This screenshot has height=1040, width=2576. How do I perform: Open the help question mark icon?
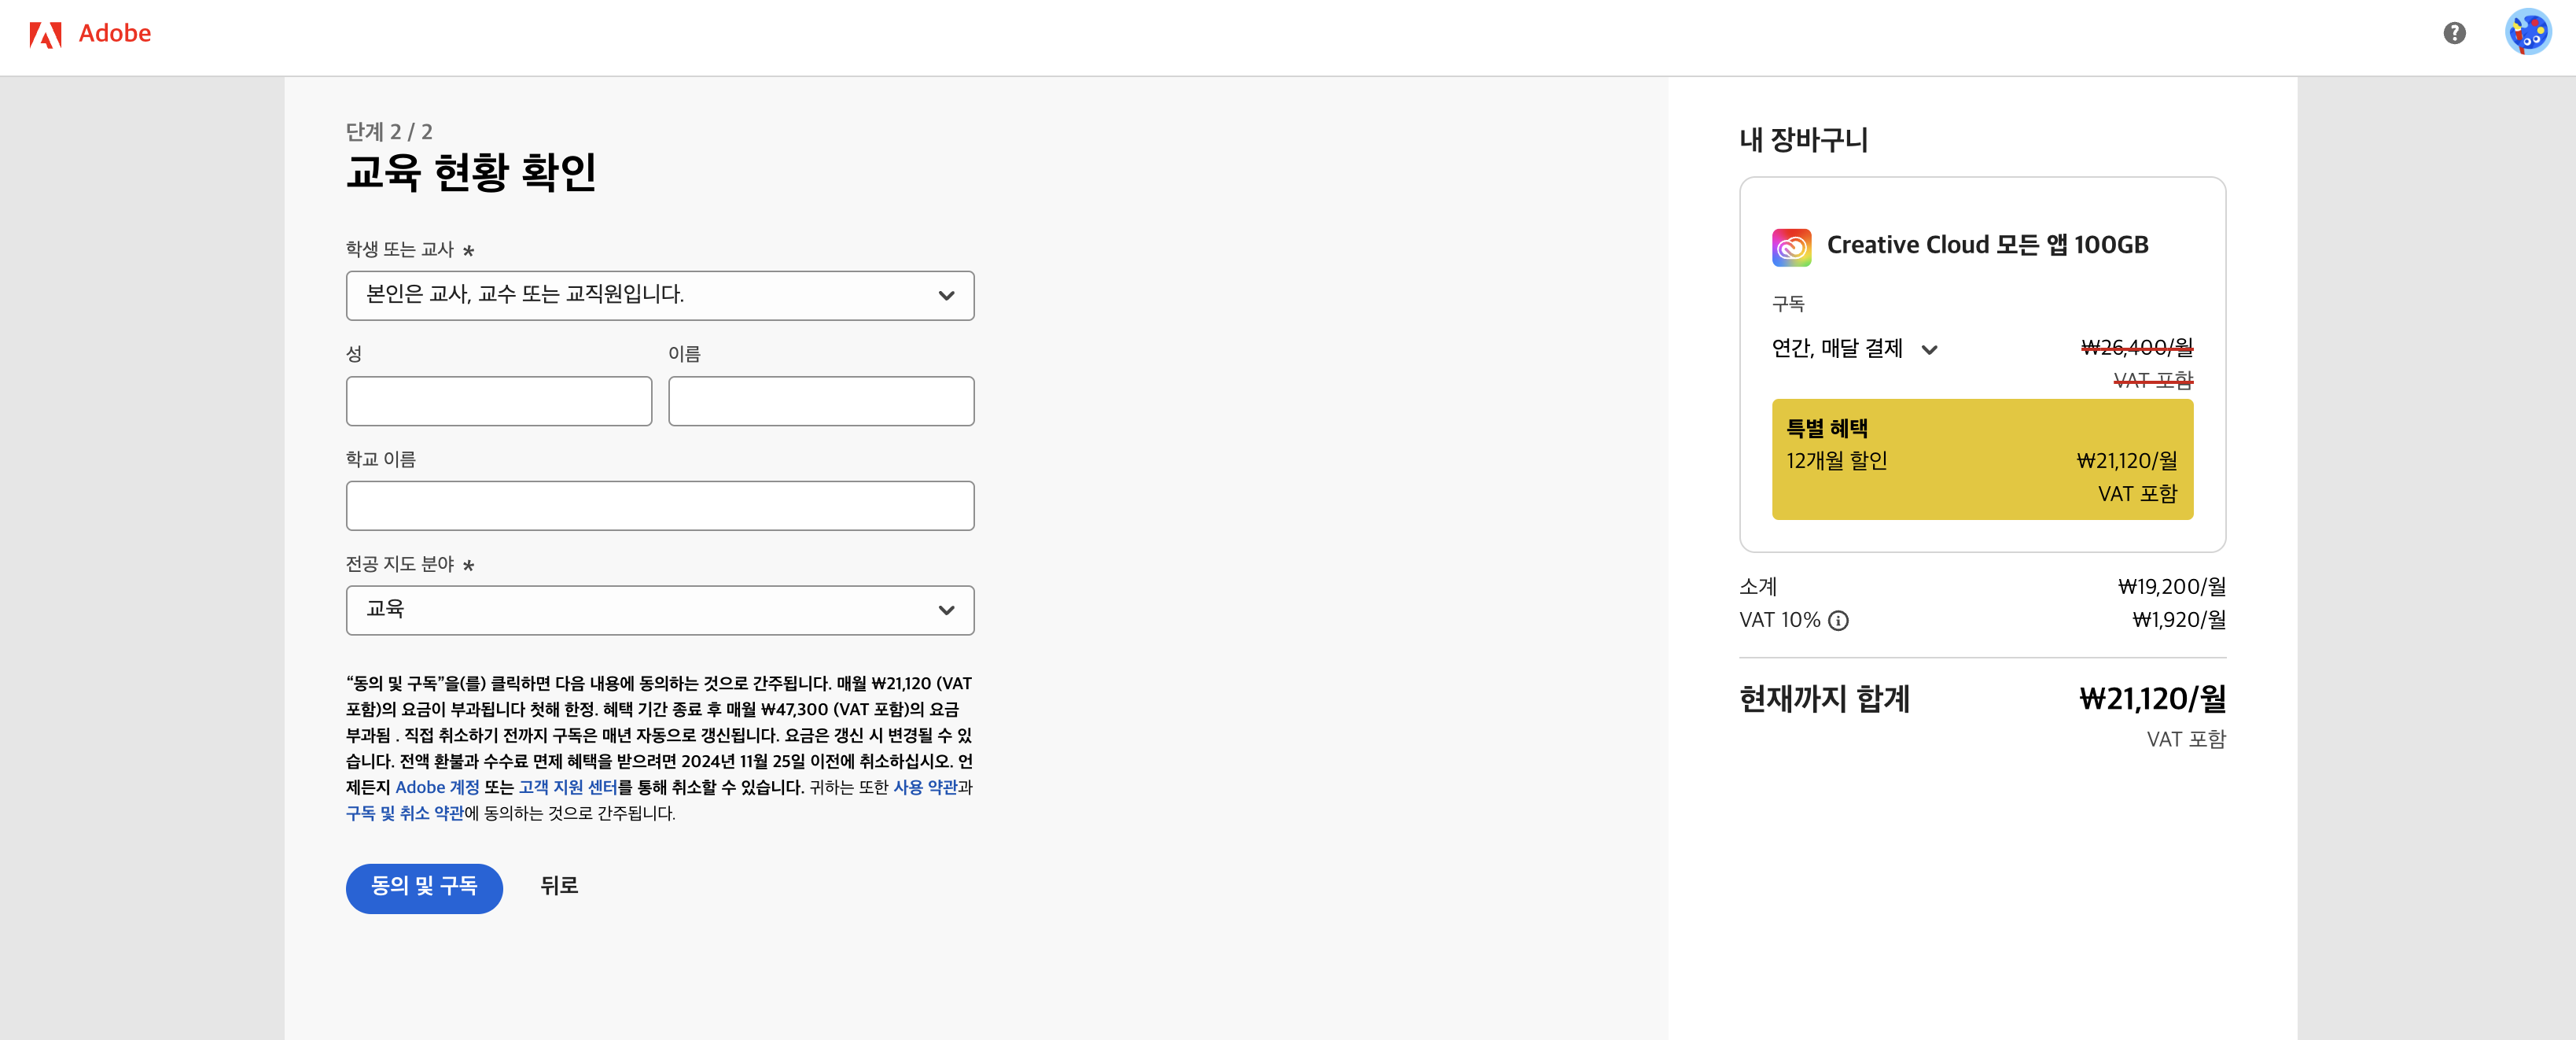2454,33
